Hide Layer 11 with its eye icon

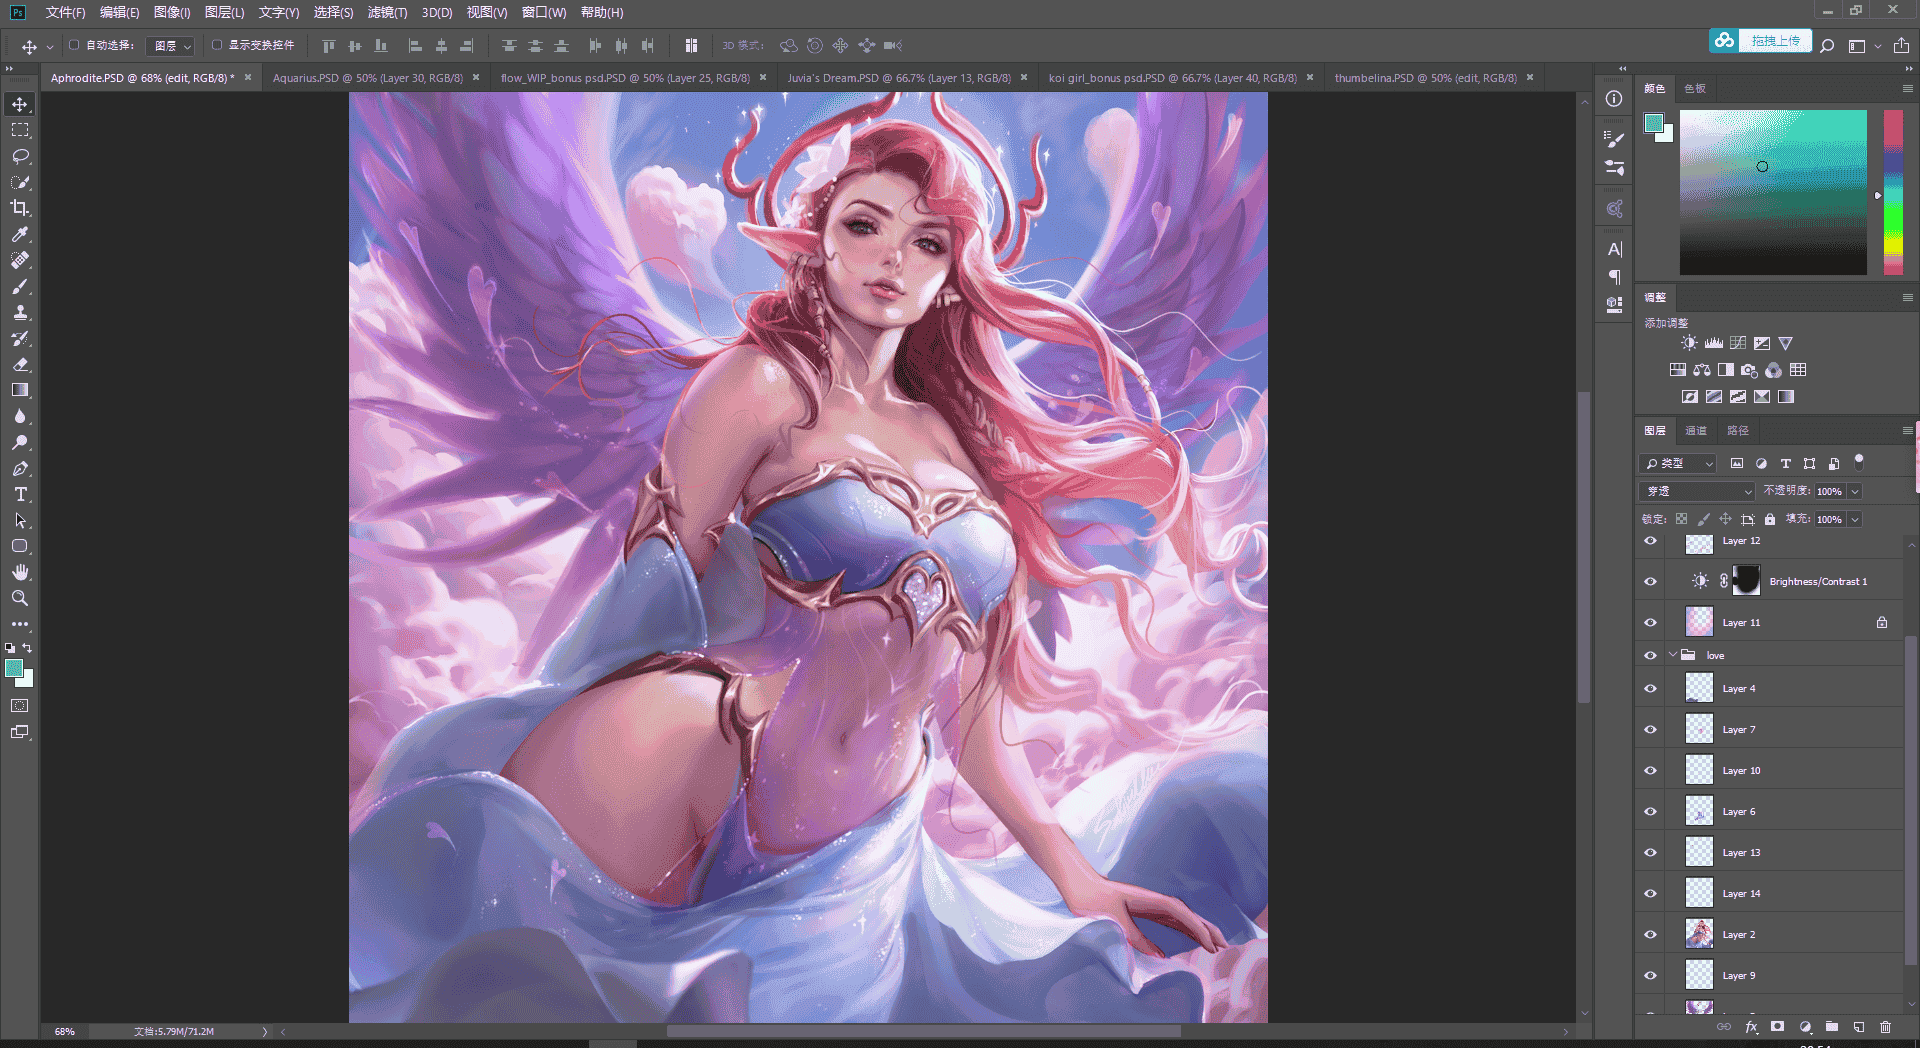click(1650, 622)
